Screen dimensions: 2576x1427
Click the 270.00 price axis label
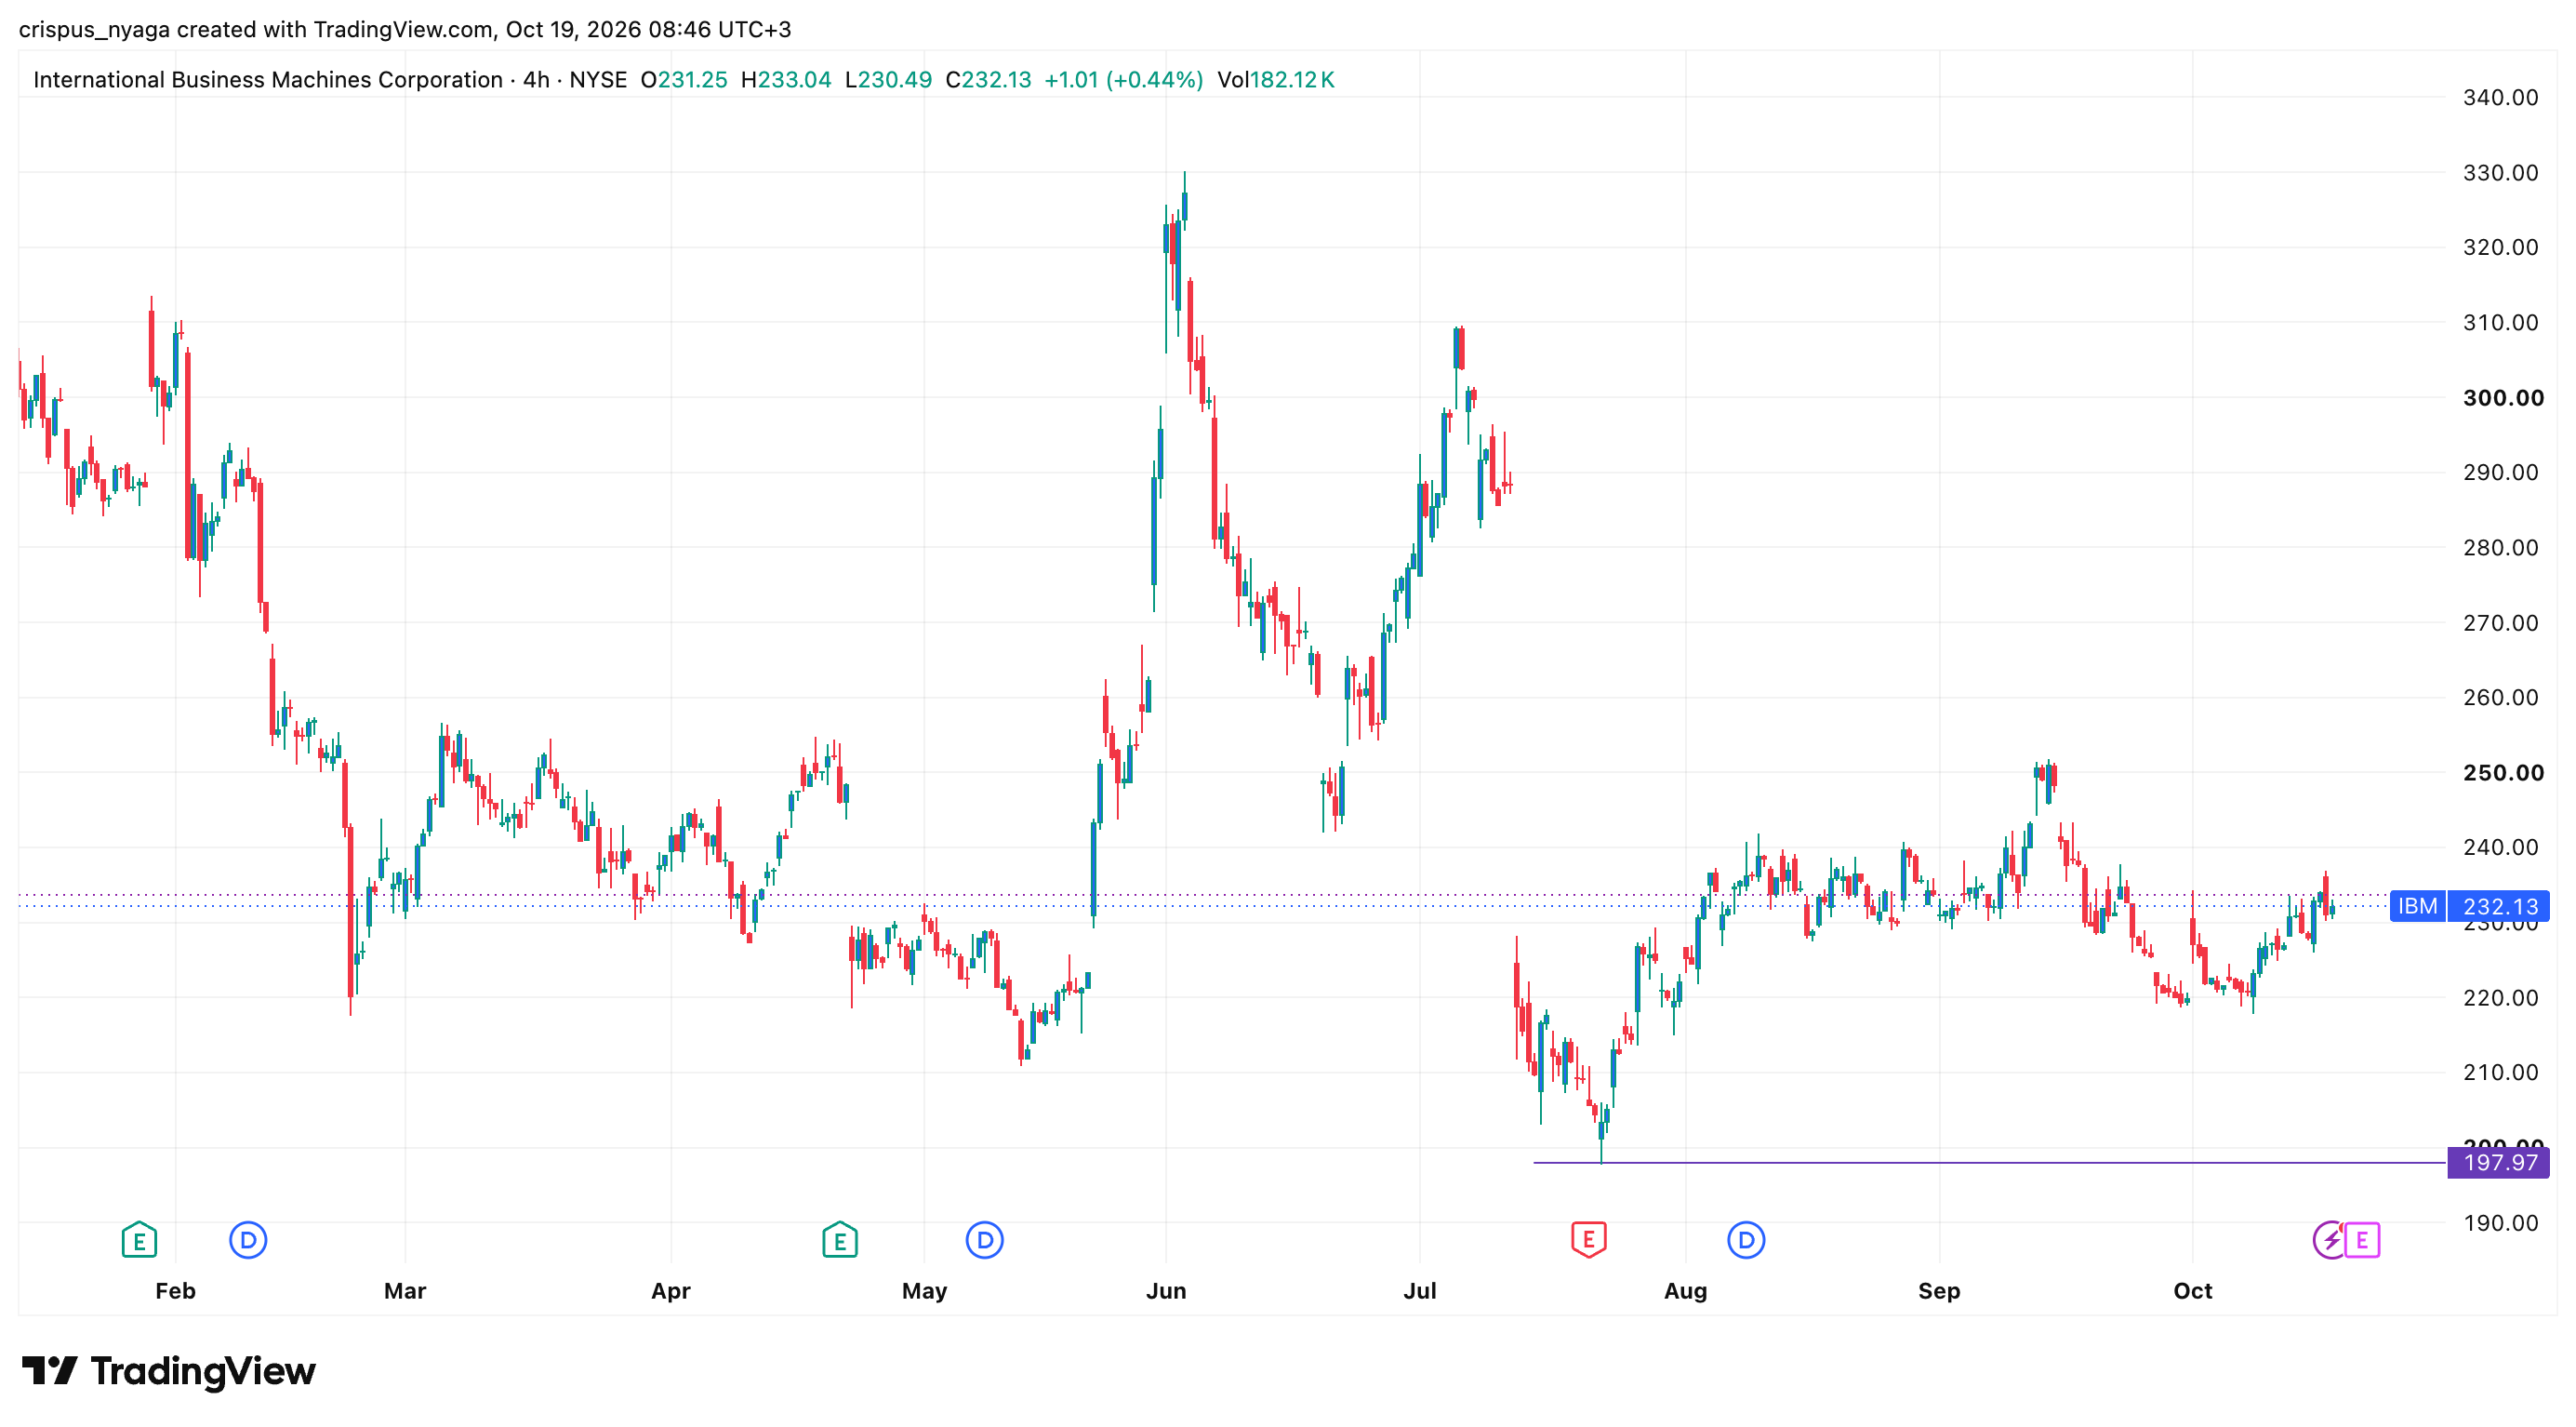click(x=2500, y=623)
